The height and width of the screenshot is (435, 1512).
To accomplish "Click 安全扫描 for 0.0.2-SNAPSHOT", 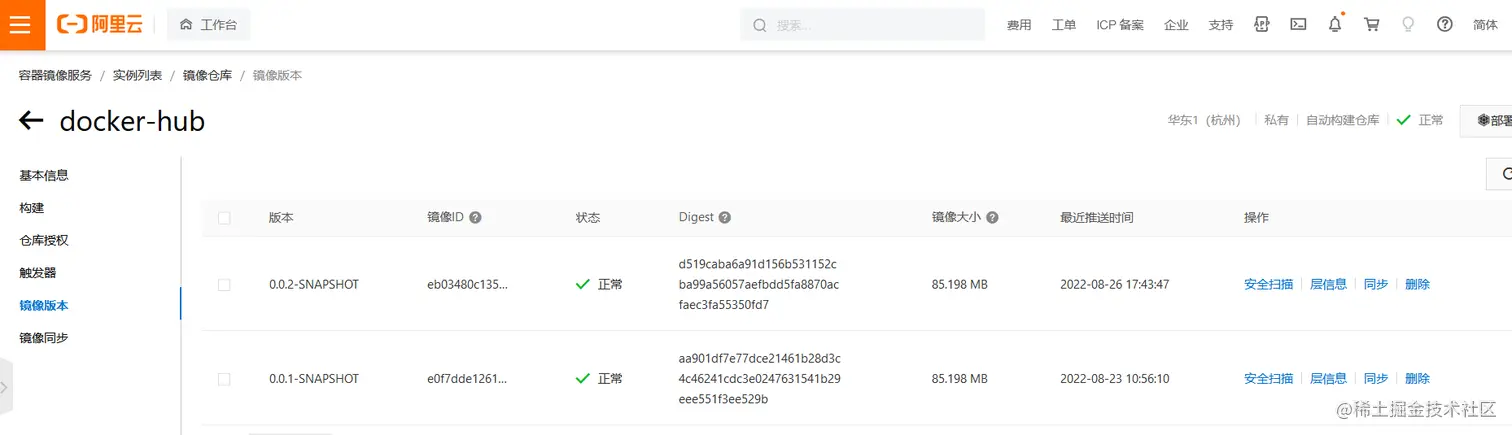I will point(1268,284).
